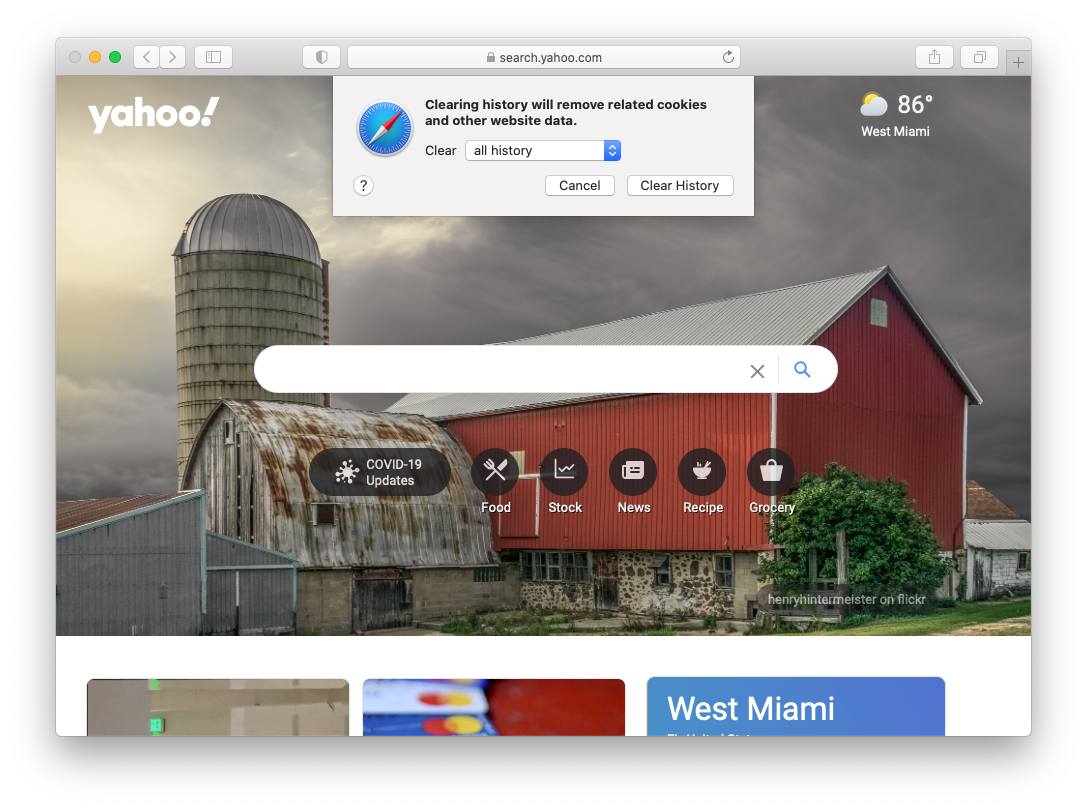1087x810 pixels.
Task: Show the tab overview
Action: [x=980, y=57]
